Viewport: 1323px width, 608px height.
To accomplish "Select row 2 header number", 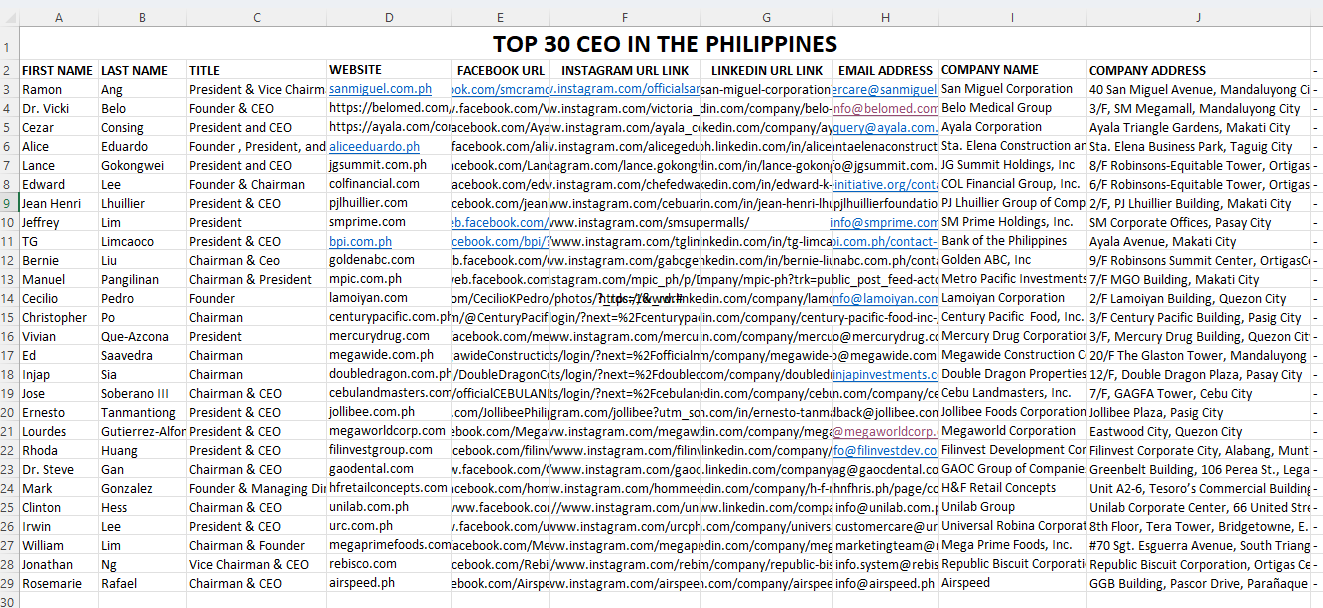I will 9,70.
